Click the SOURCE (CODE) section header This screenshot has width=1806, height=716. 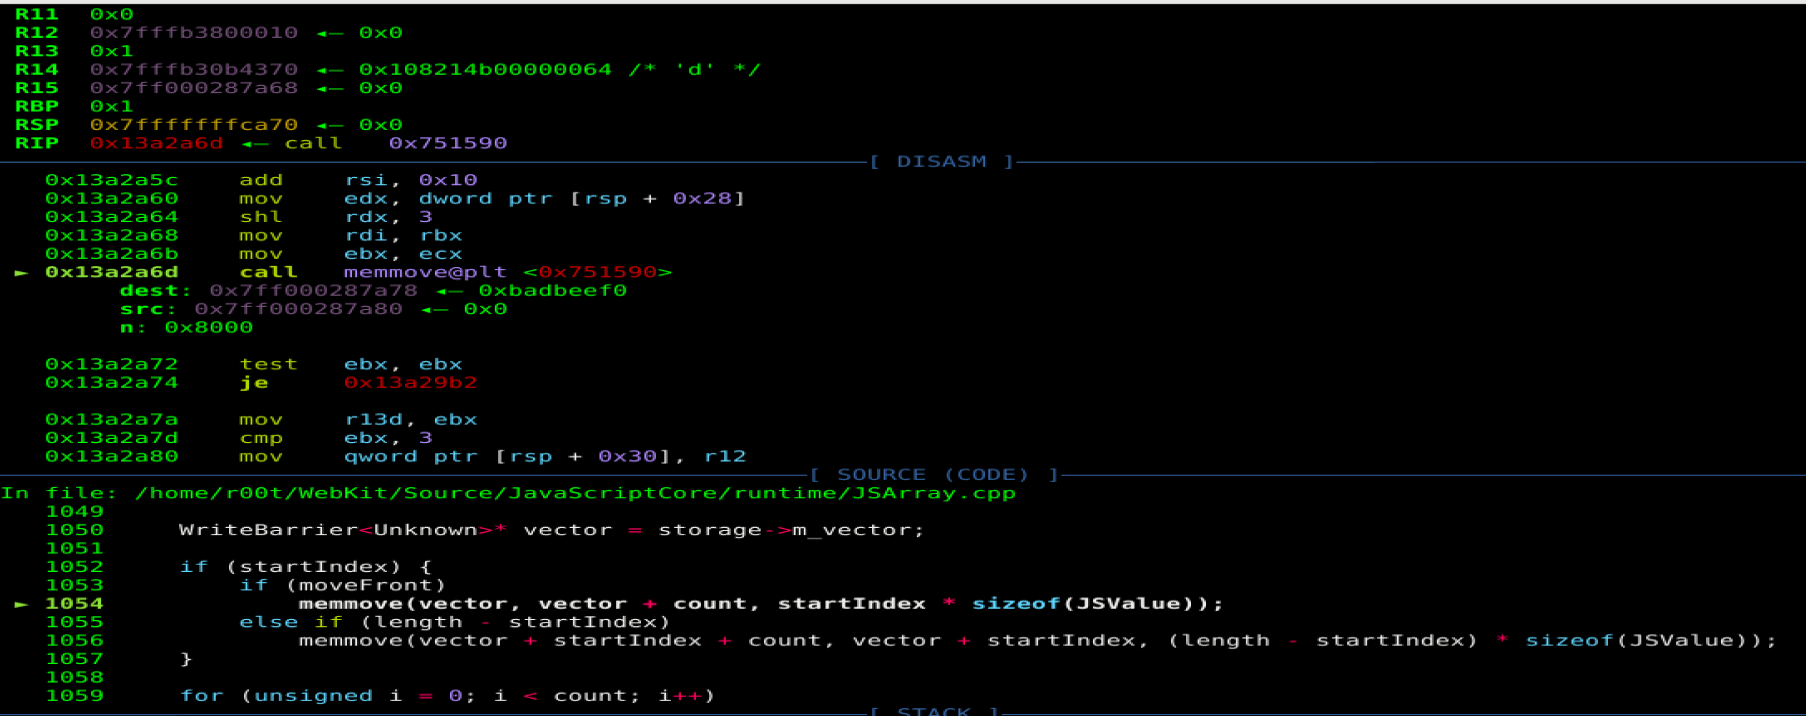pyautogui.click(x=933, y=475)
